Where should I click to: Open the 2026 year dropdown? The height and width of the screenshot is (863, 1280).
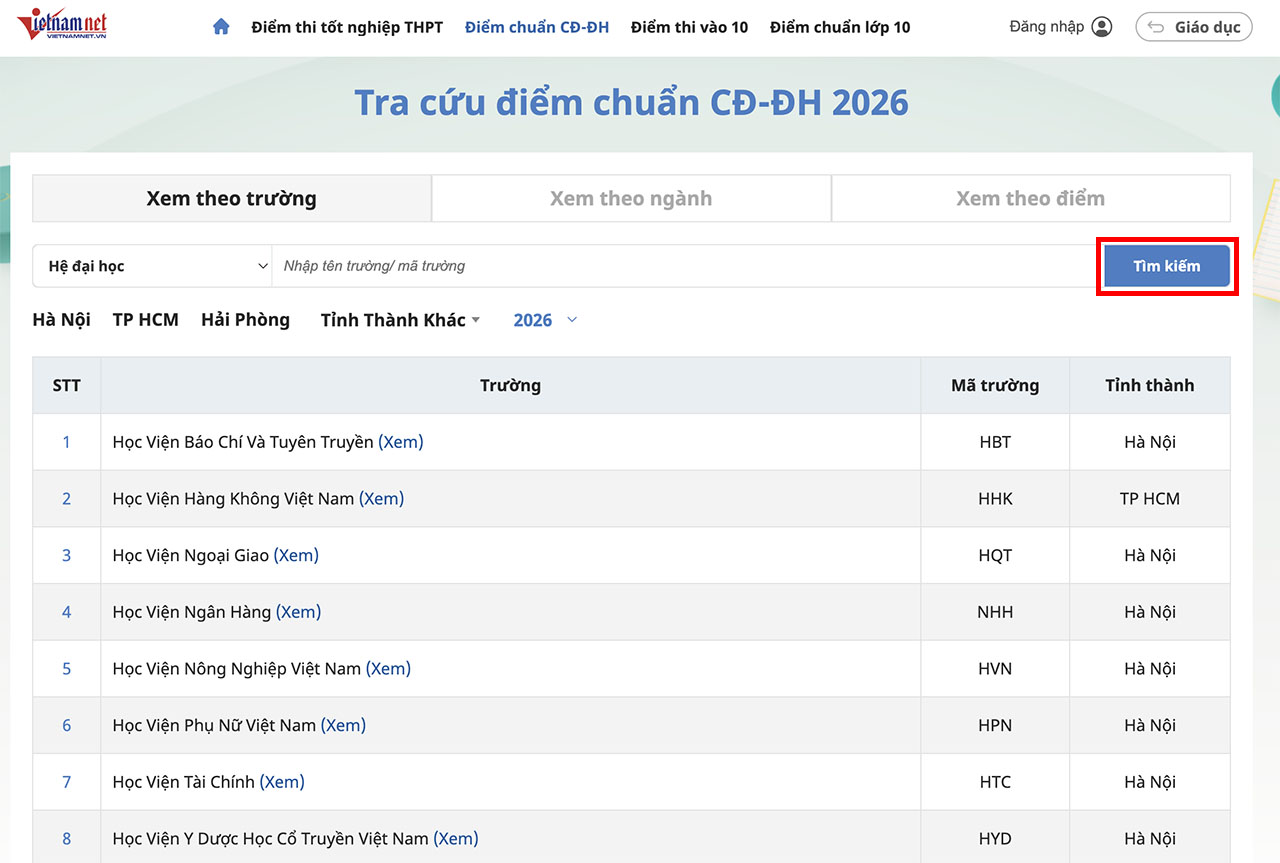tap(545, 320)
